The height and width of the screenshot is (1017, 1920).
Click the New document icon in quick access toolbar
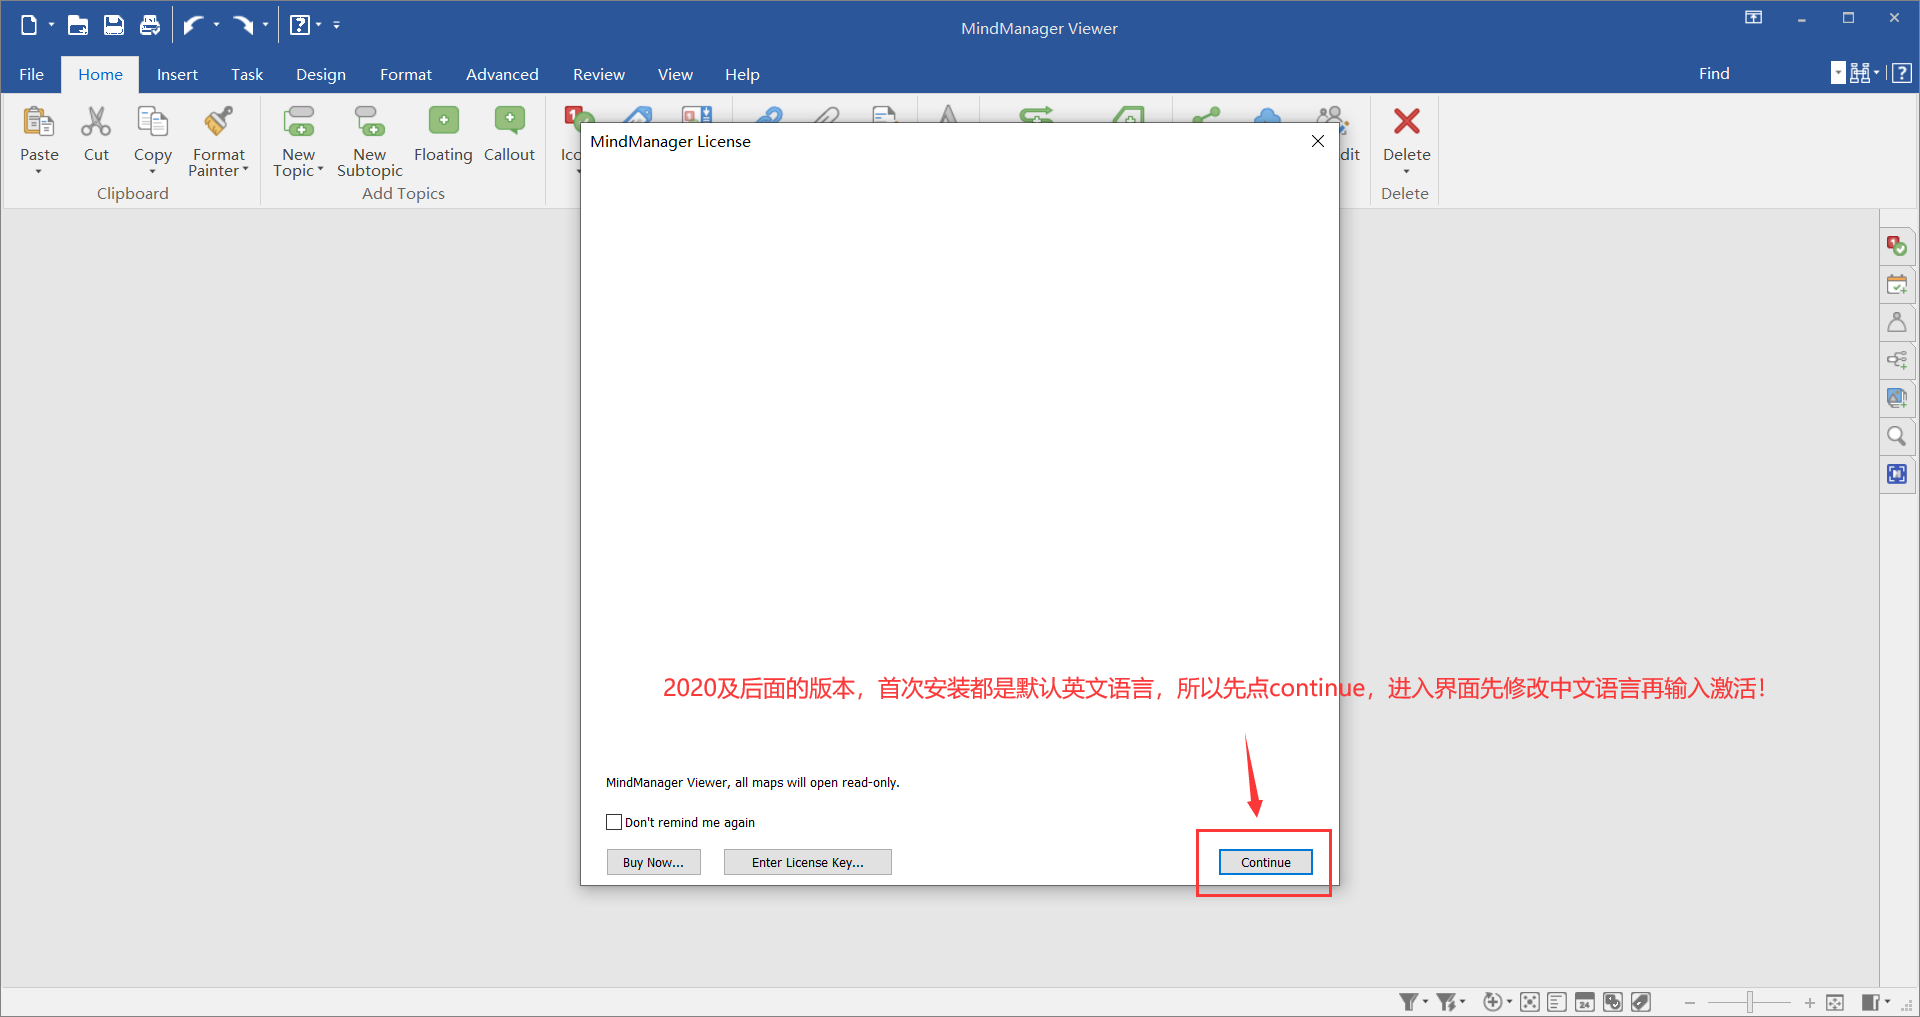29,25
